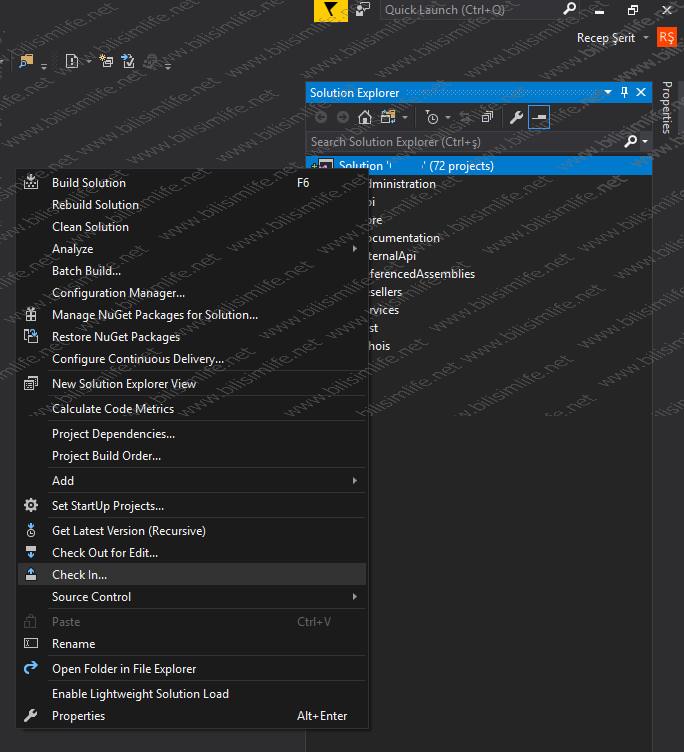The image size is (684, 752).
Task: Choose Build Solution from context menu
Action: click(192, 183)
